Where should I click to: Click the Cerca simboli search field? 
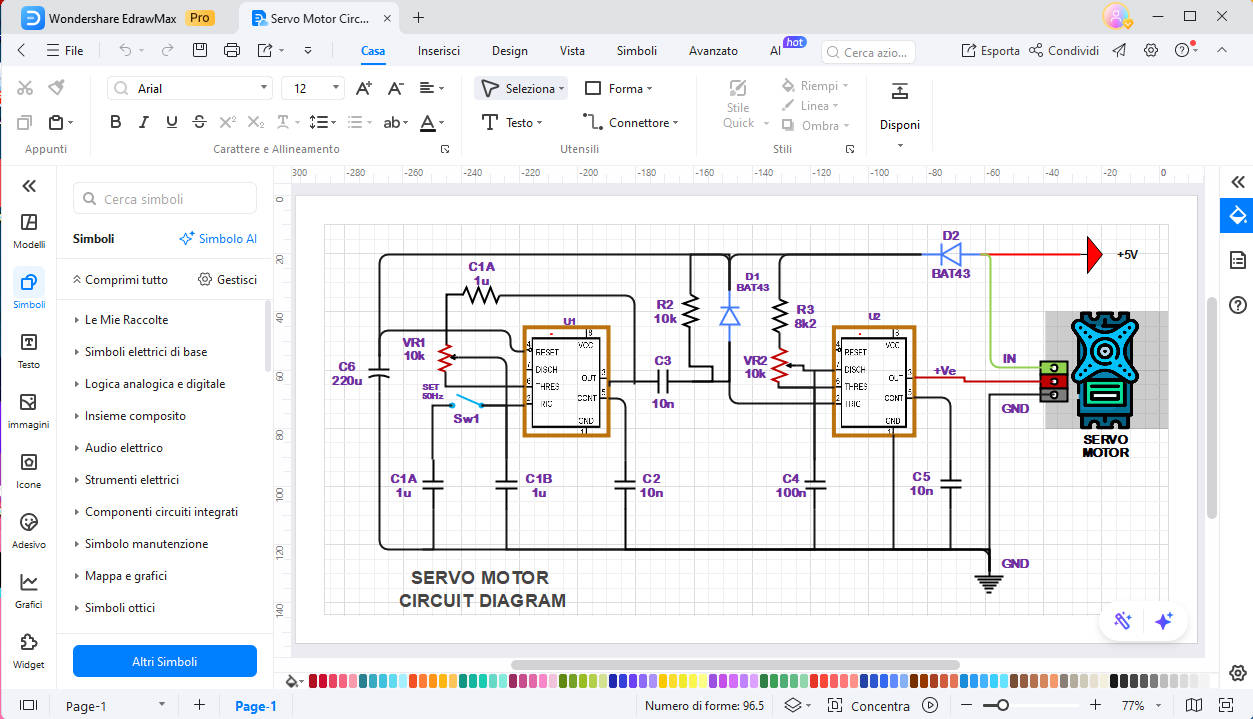tap(165, 199)
